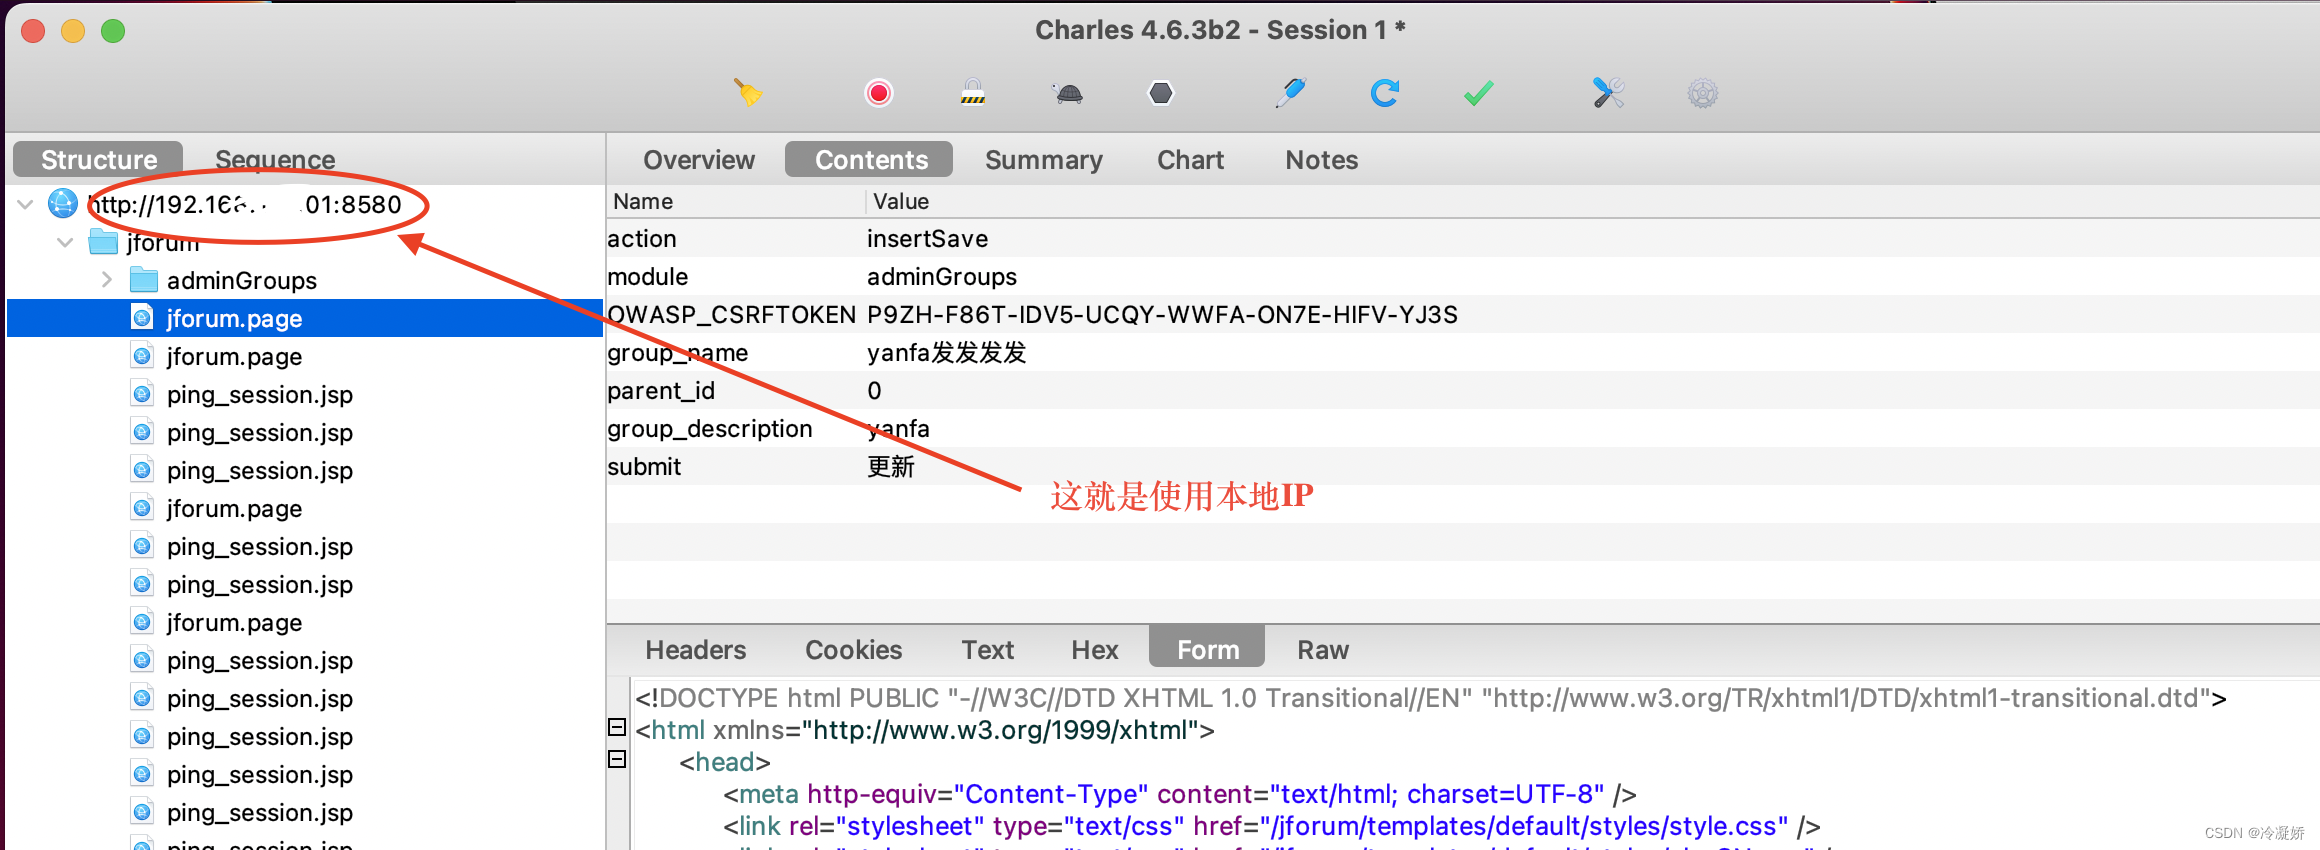This screenshot has width=2320, height=850.
Task: Toggle SSL proxying padlock icon
Action: (x=973, y=93)
